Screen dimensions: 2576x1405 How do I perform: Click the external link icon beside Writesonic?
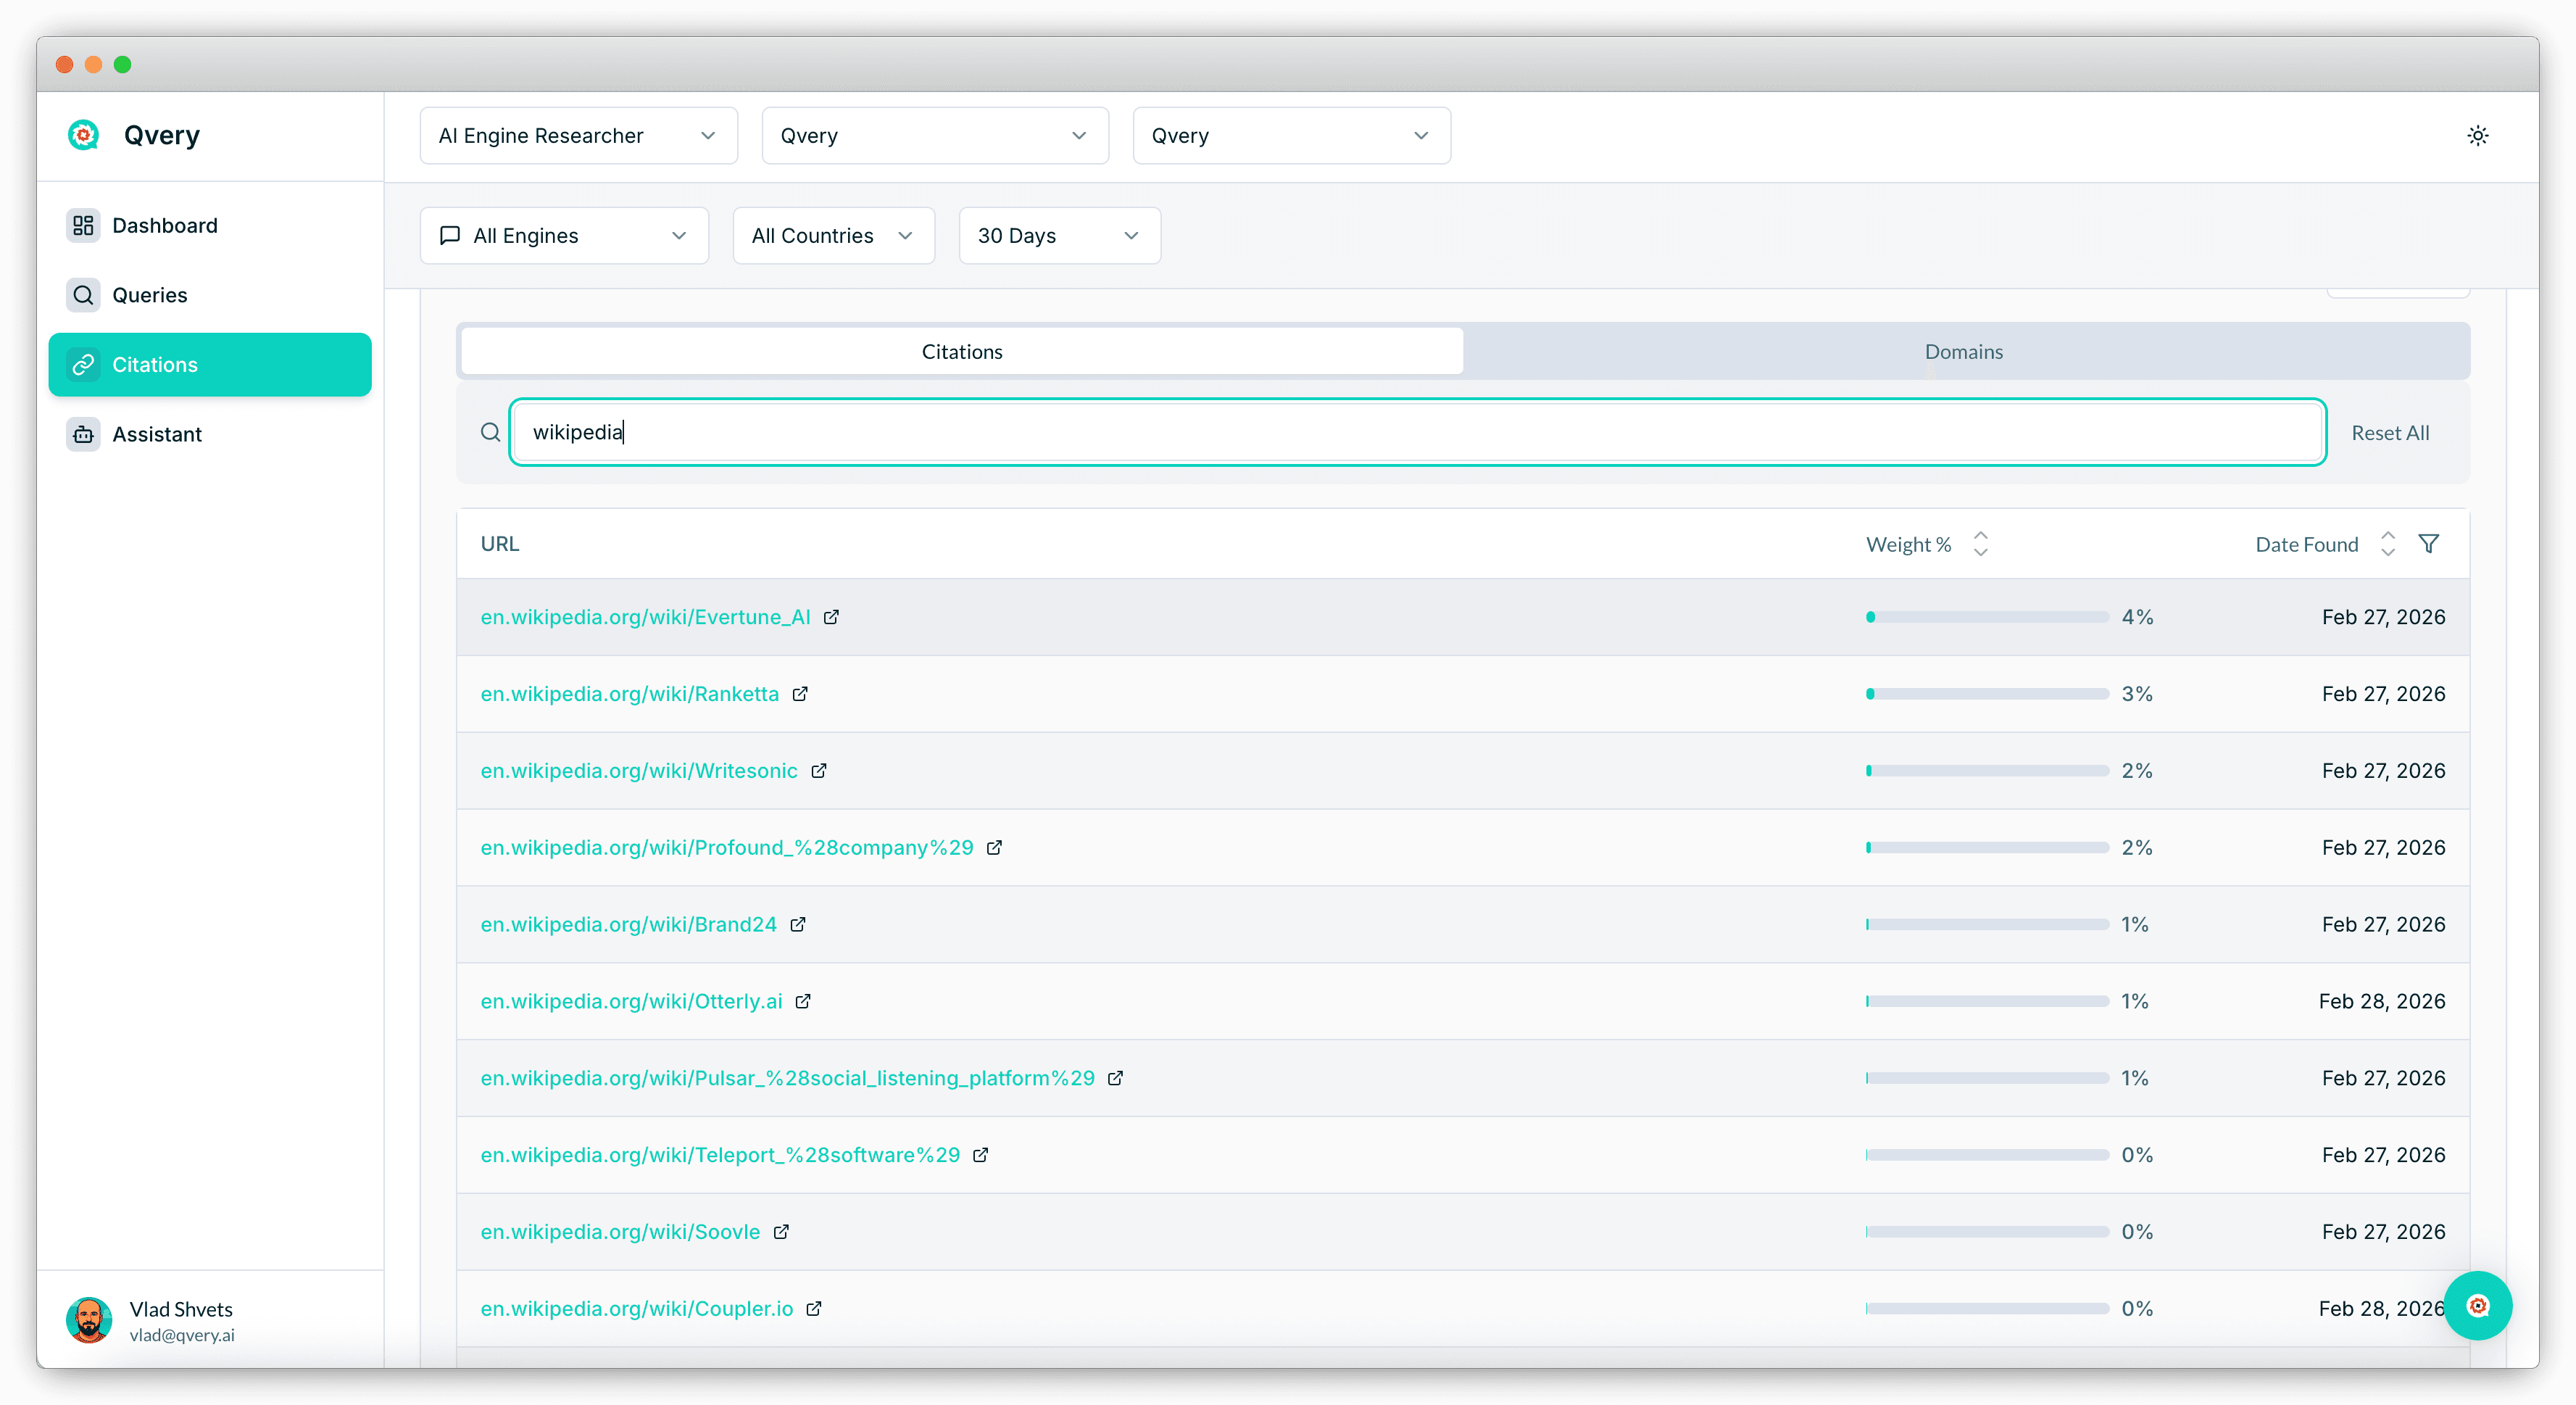click(x=819, y=771)
